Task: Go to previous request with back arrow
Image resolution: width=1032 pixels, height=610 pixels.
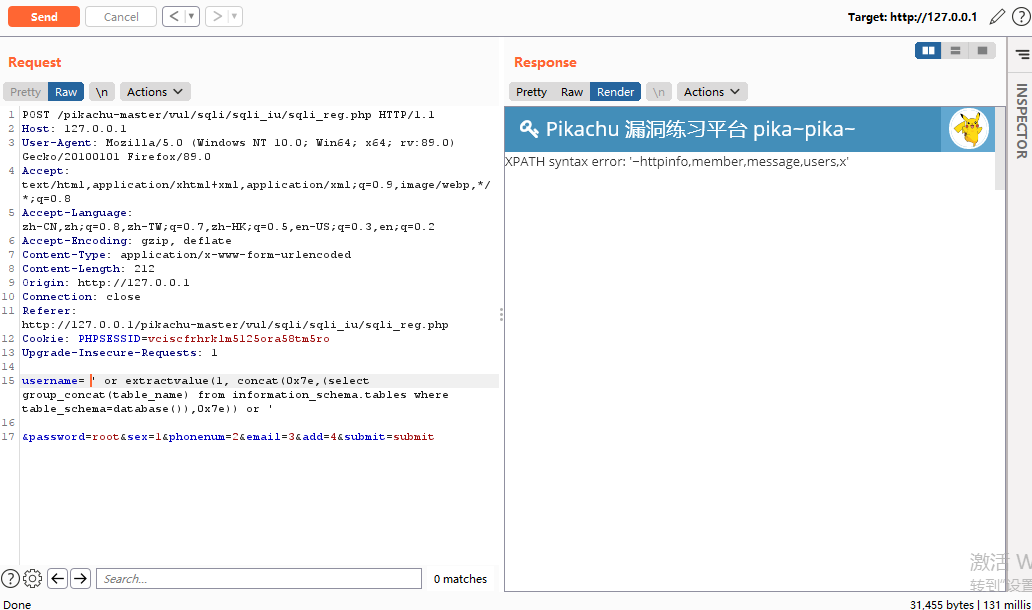Action: pyautogui.click(x=174, y=16)
